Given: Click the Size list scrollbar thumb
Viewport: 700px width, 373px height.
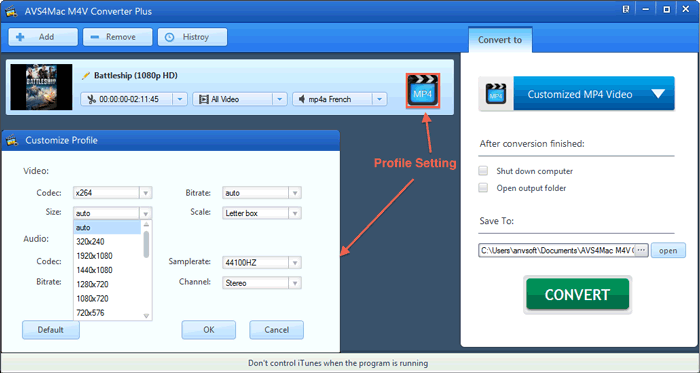Looking at the screenshot, I should click(146, 244).
